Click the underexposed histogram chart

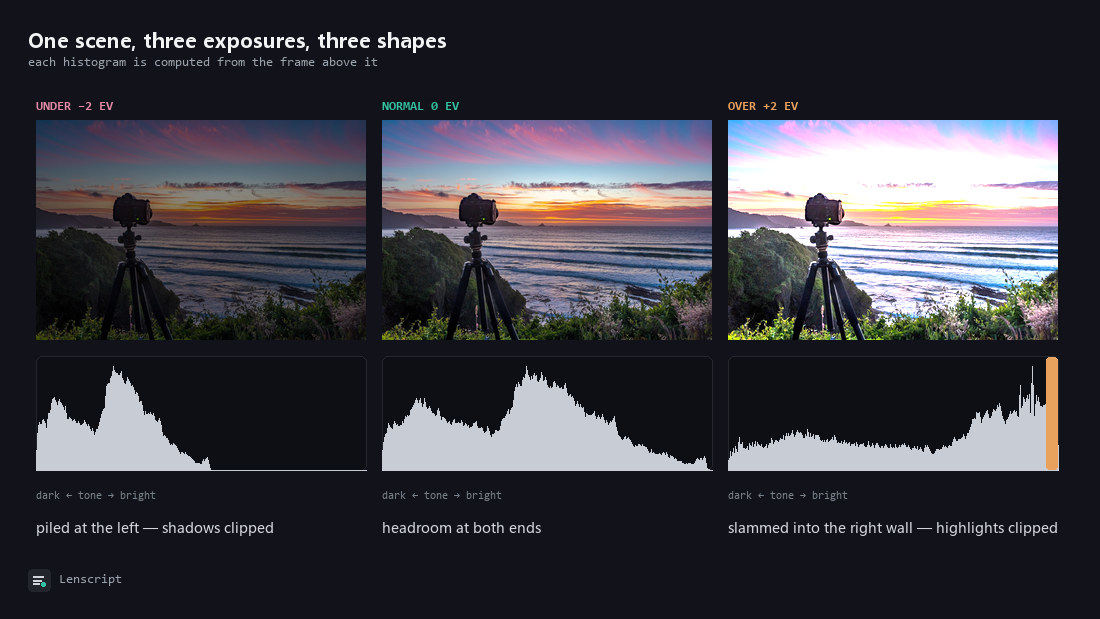[201, 413]
